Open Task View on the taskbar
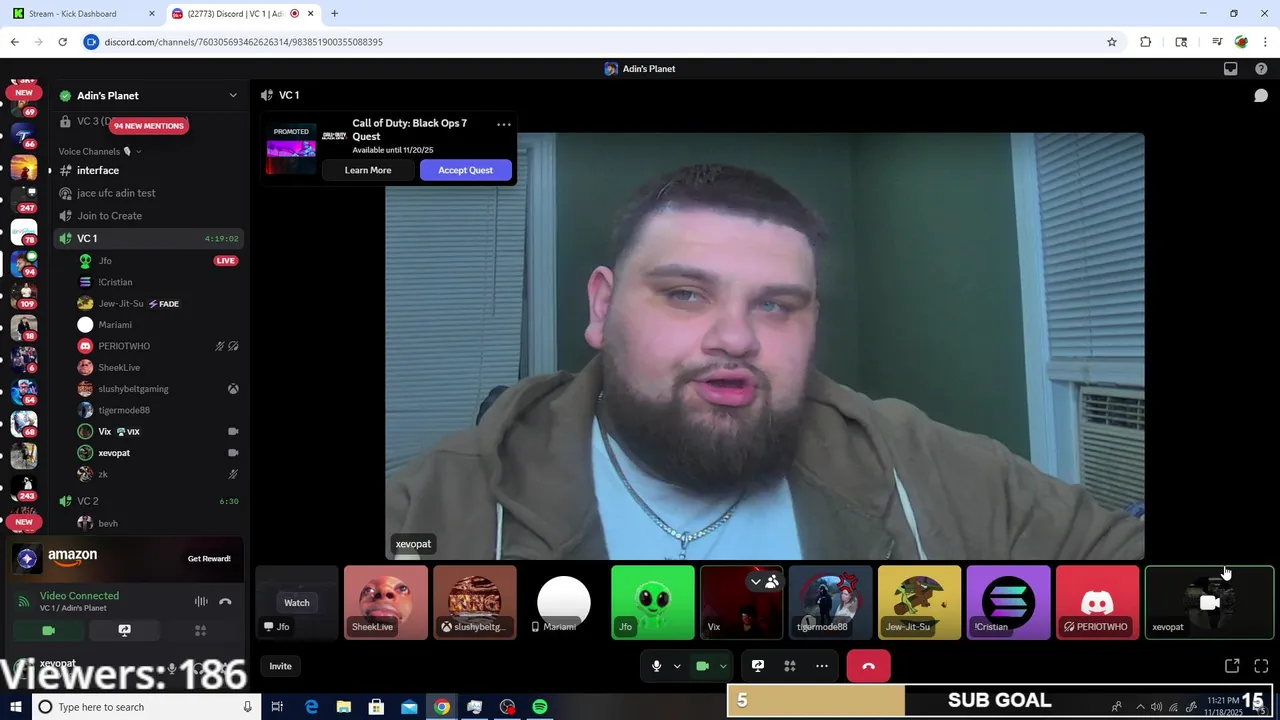1280x720 pixels. 277,707
